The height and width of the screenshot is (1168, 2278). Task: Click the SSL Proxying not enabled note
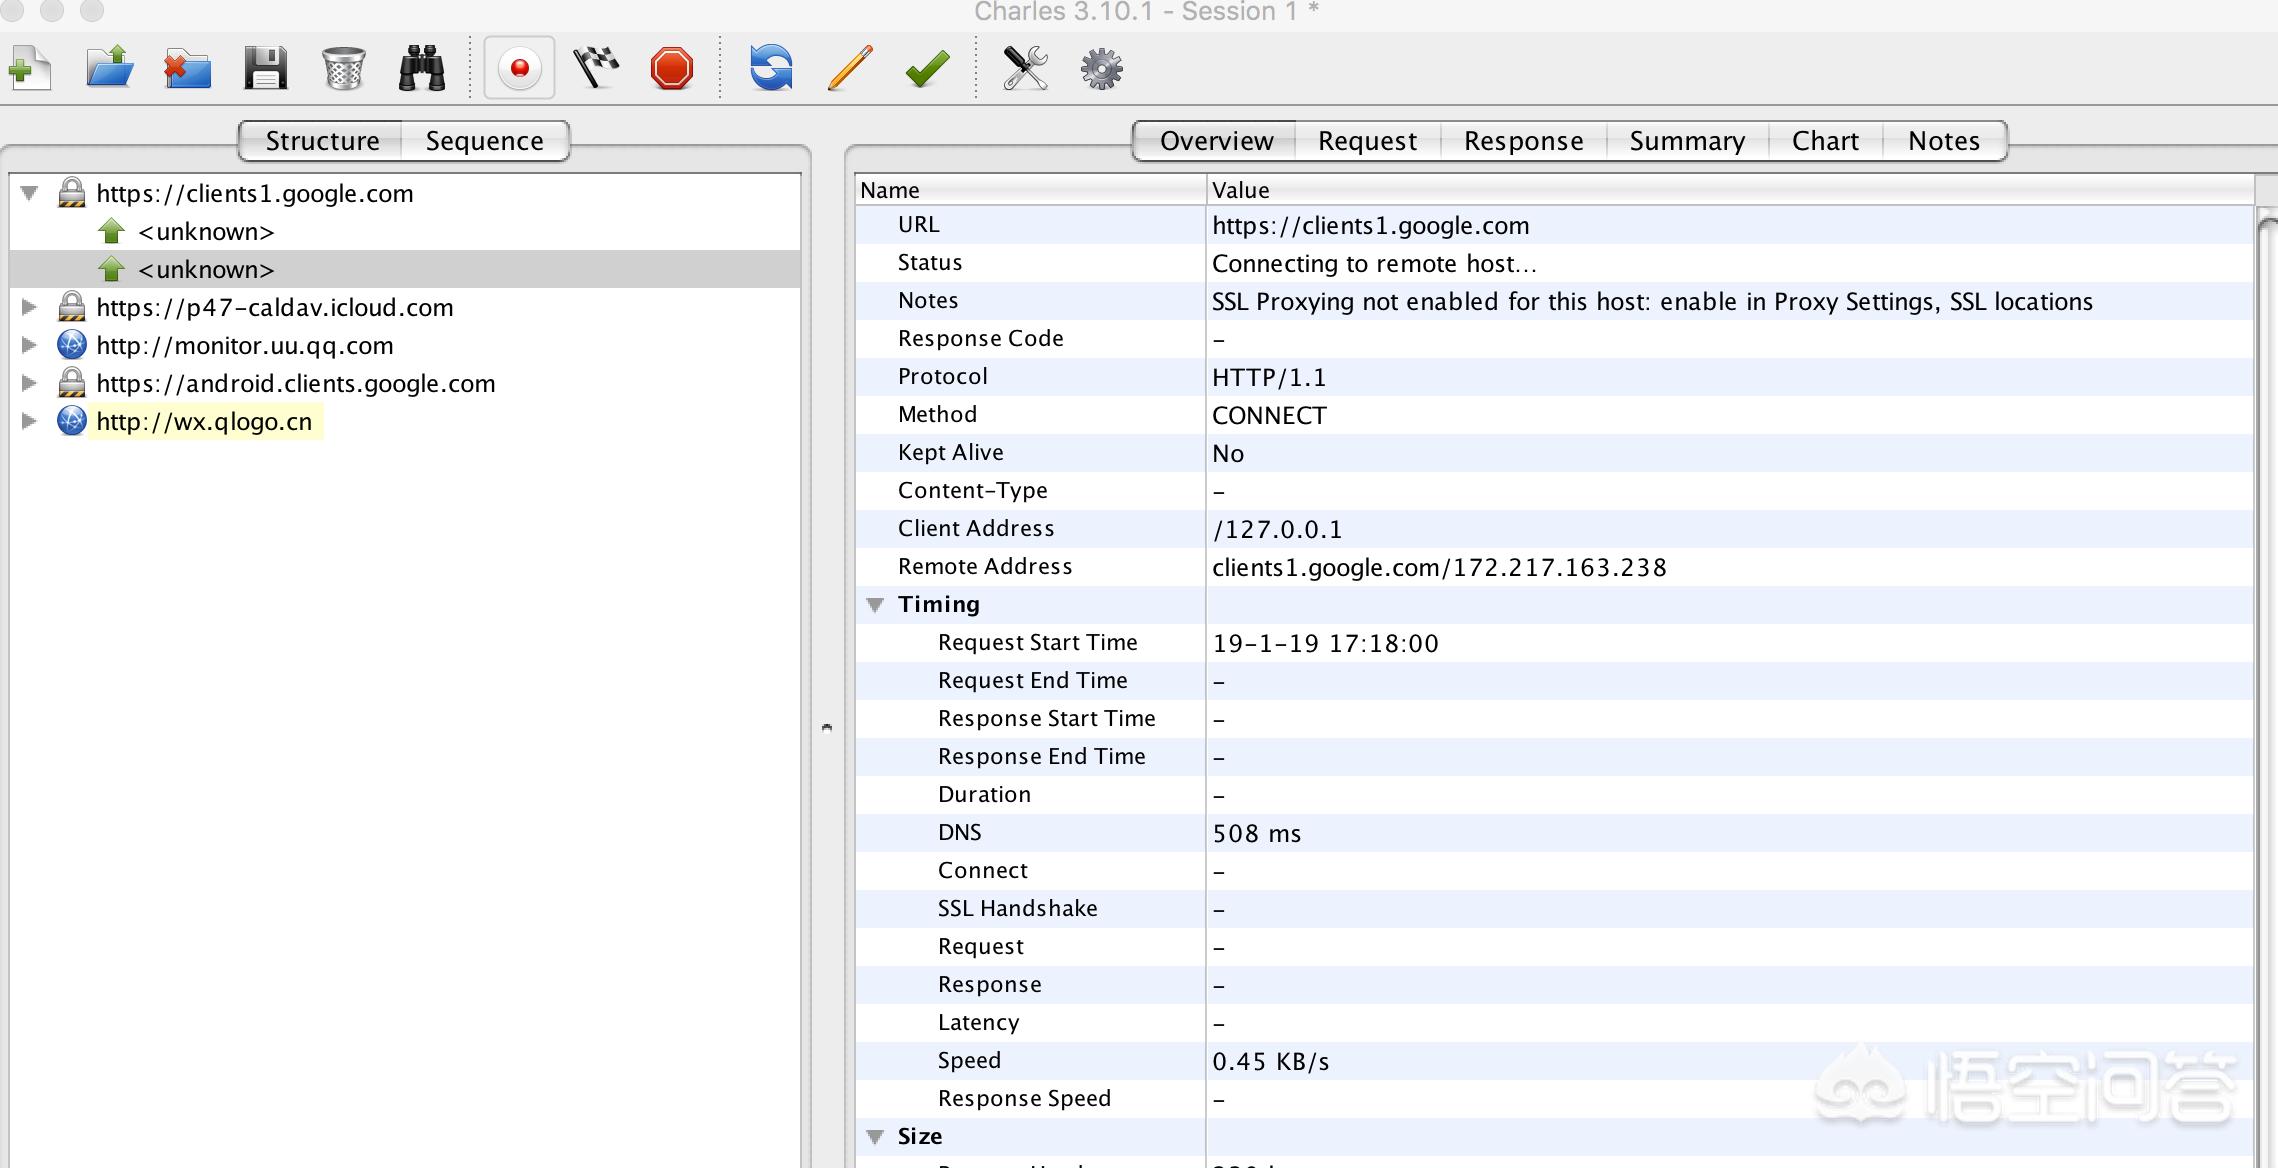(x=1652, y=302)
